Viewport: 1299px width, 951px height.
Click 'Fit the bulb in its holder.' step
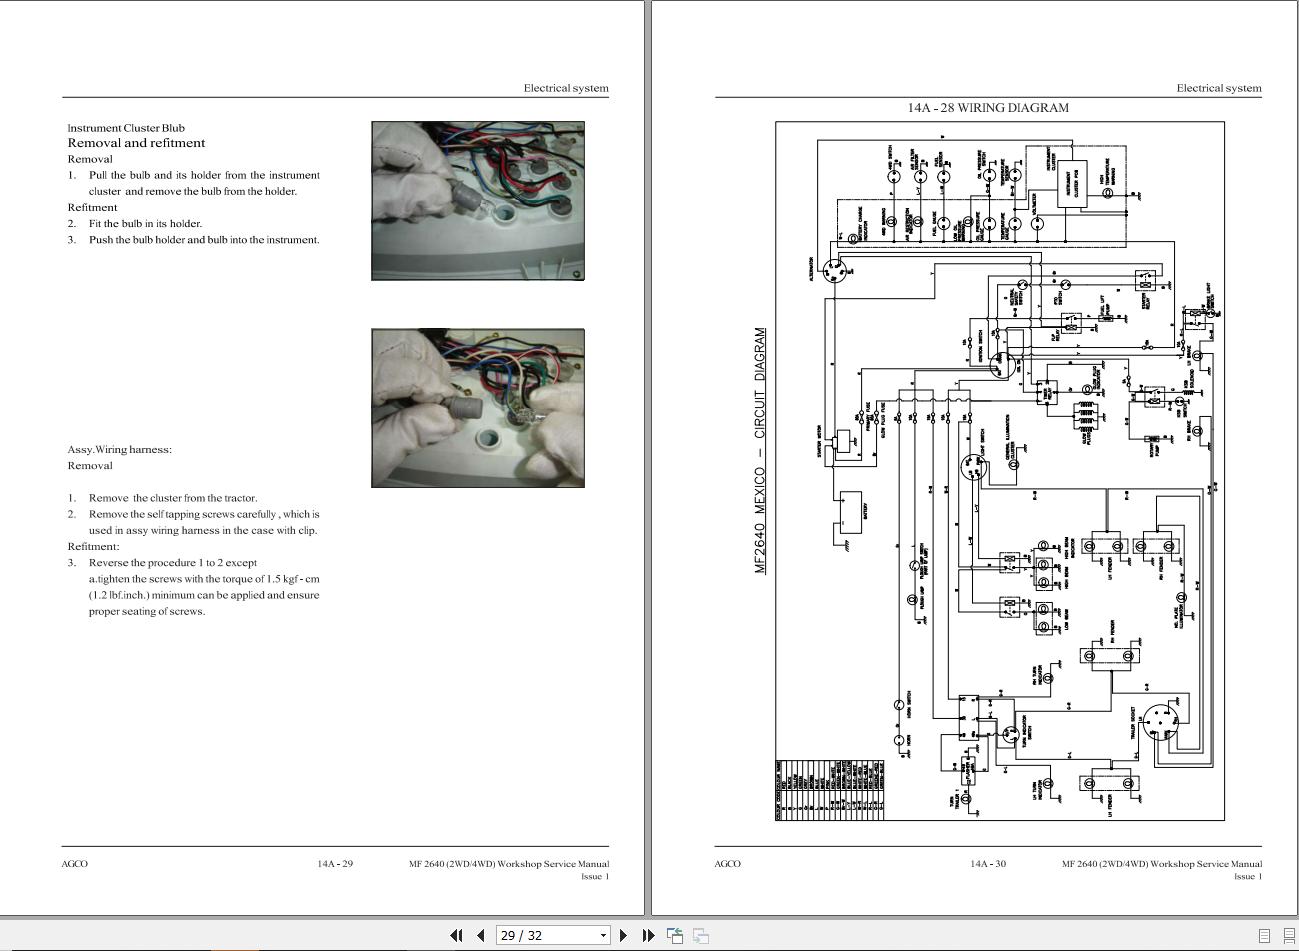pyautogui.click(x=145, y=224)
